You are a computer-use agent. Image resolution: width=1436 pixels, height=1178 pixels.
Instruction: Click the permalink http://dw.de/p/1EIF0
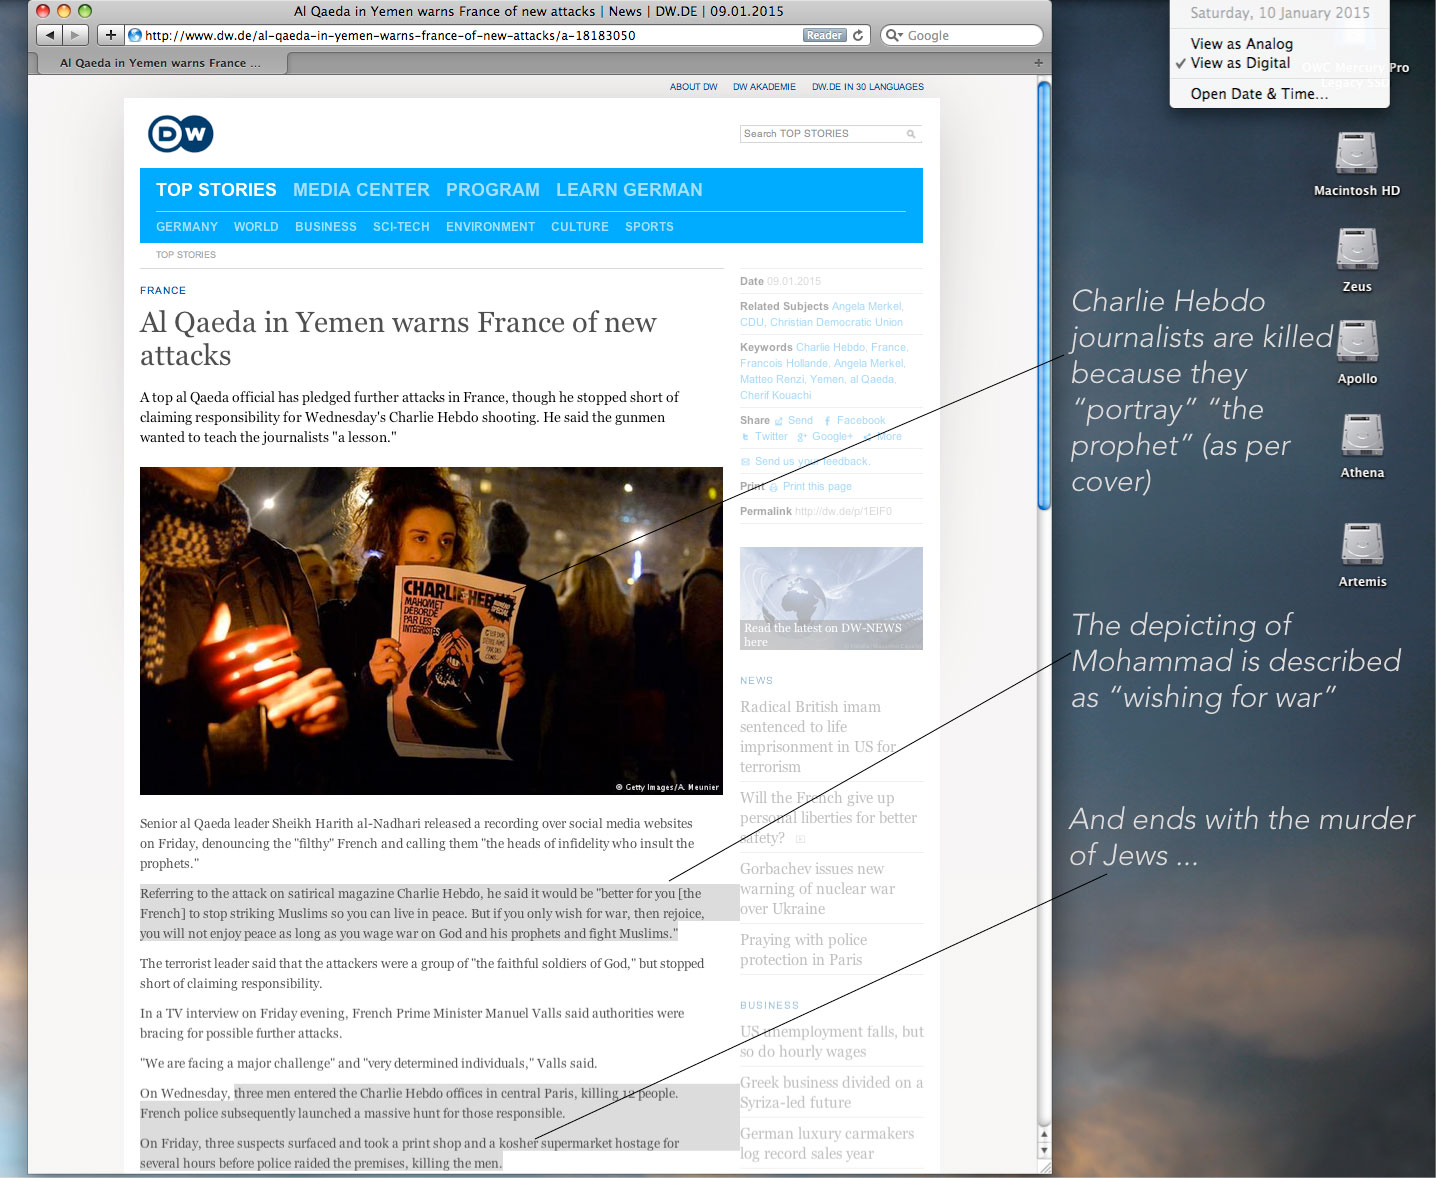pos(843,511)
